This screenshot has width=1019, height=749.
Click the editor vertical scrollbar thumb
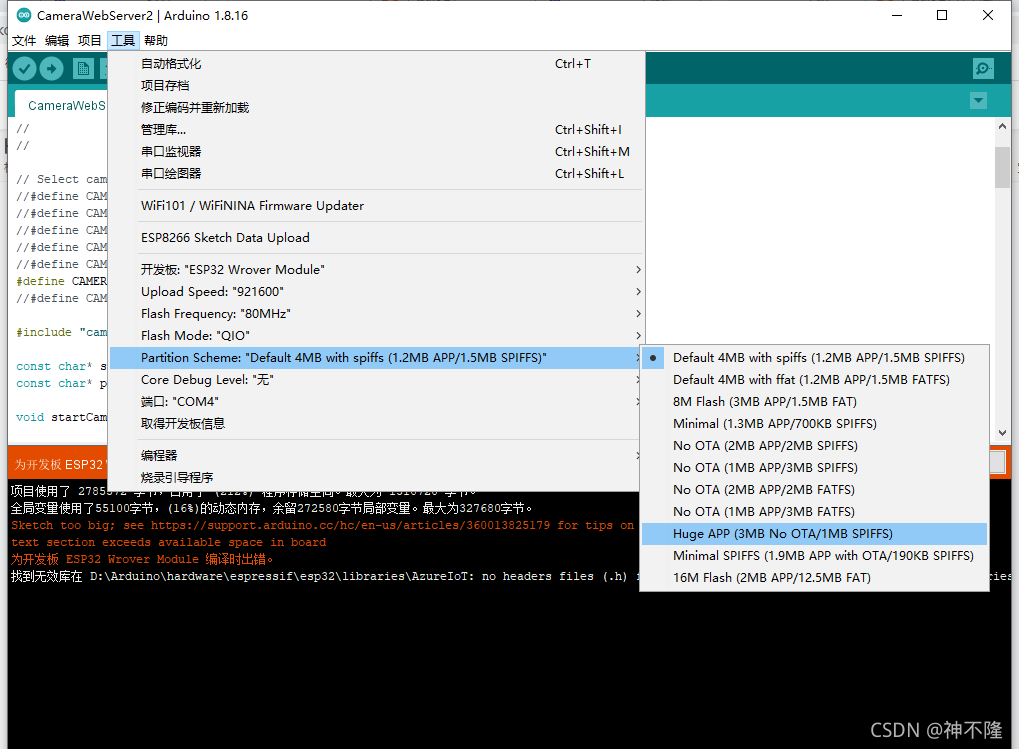click(x=1002, y=167)
